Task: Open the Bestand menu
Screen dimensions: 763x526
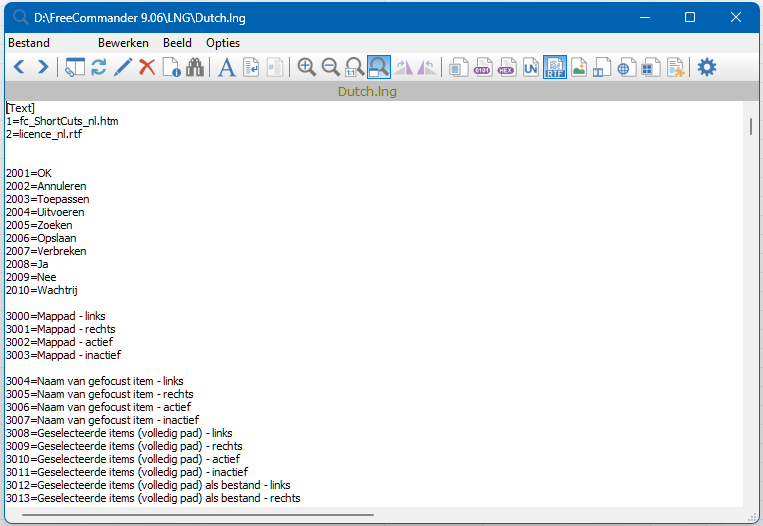Action: (x=28, y=43)
